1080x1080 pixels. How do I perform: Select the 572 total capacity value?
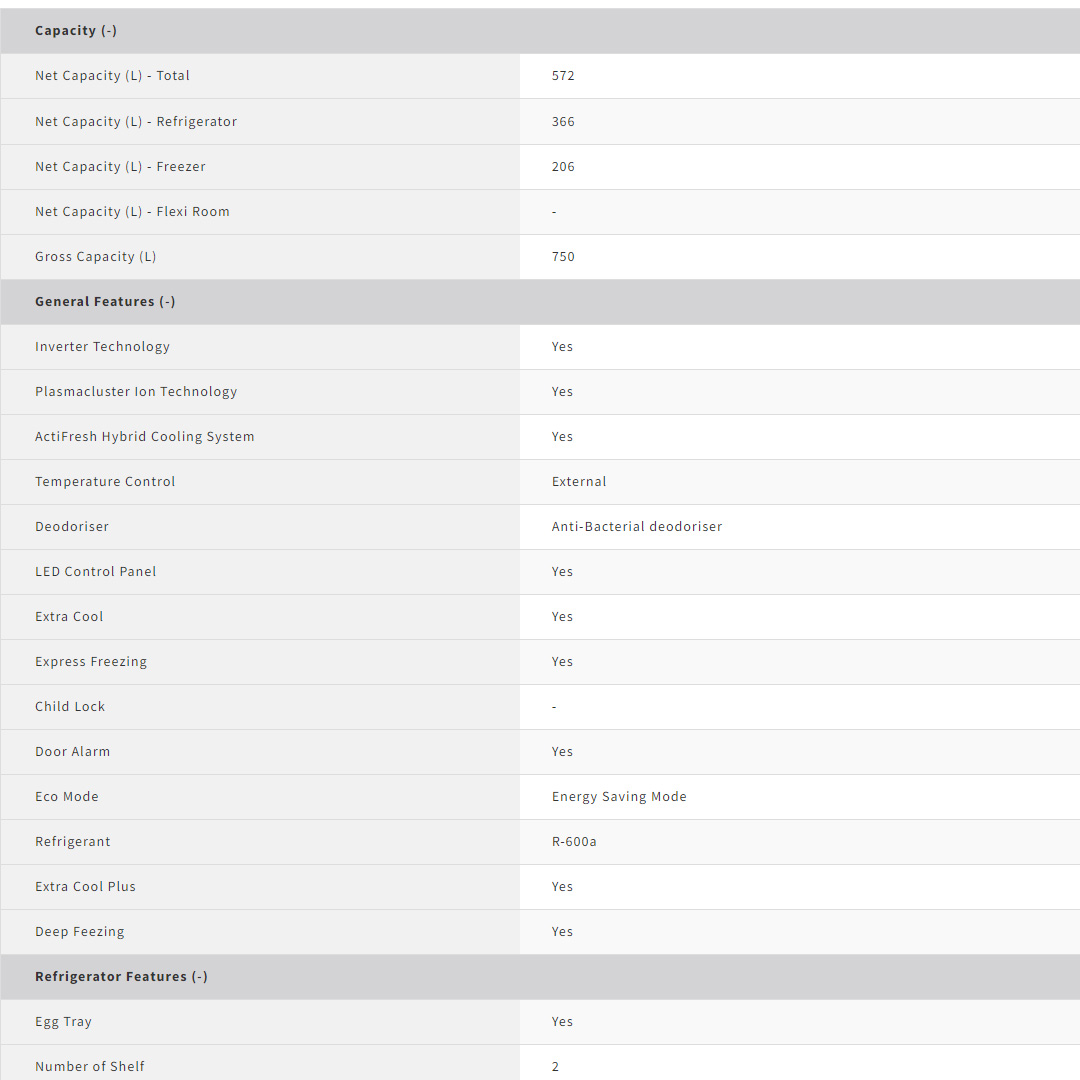(563, 76)
